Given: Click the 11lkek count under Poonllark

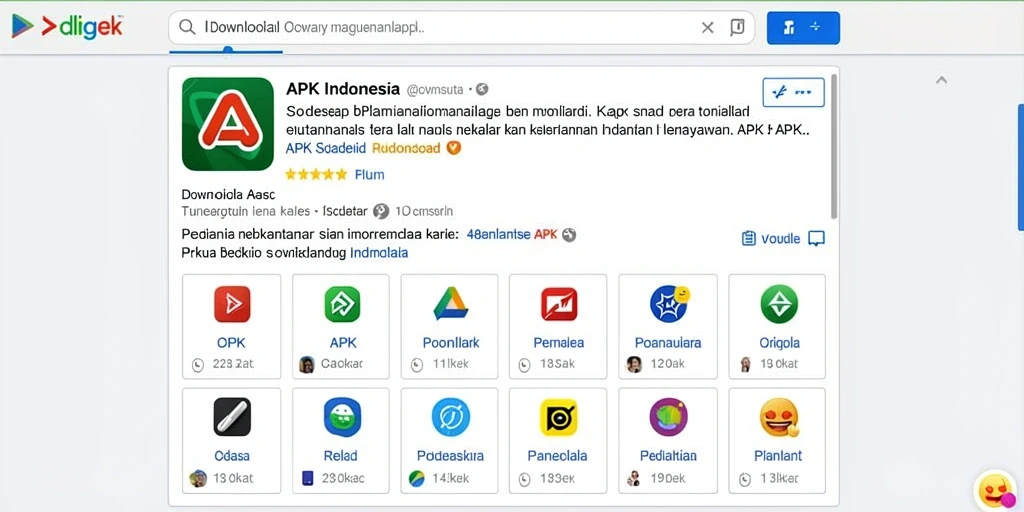Looking at the screenshot, I should [451, 364].
